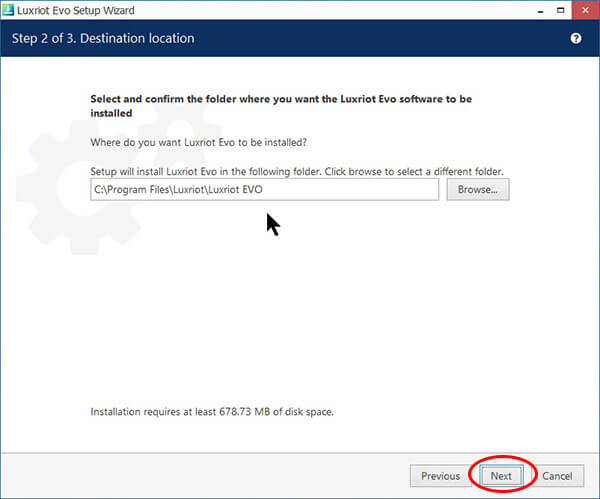Click the "Luxriot Evo Setup Wizard" title text
Screen dimensions: 600x499
[x=77, y=9]
